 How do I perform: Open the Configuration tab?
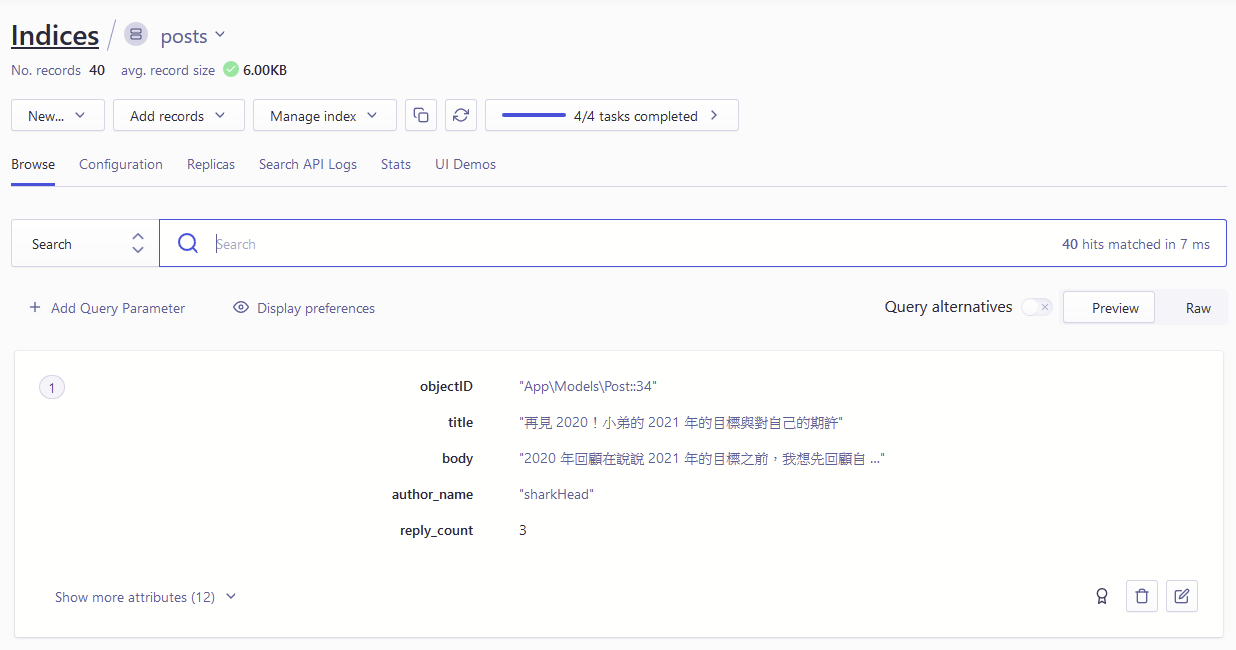121,164
